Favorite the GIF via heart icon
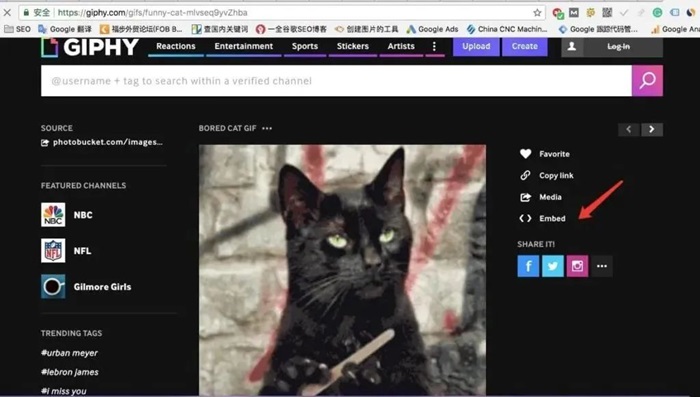Image resolution: width=700 pixels, height=397 pixels. pyautogui.click(x=525, y=154)
